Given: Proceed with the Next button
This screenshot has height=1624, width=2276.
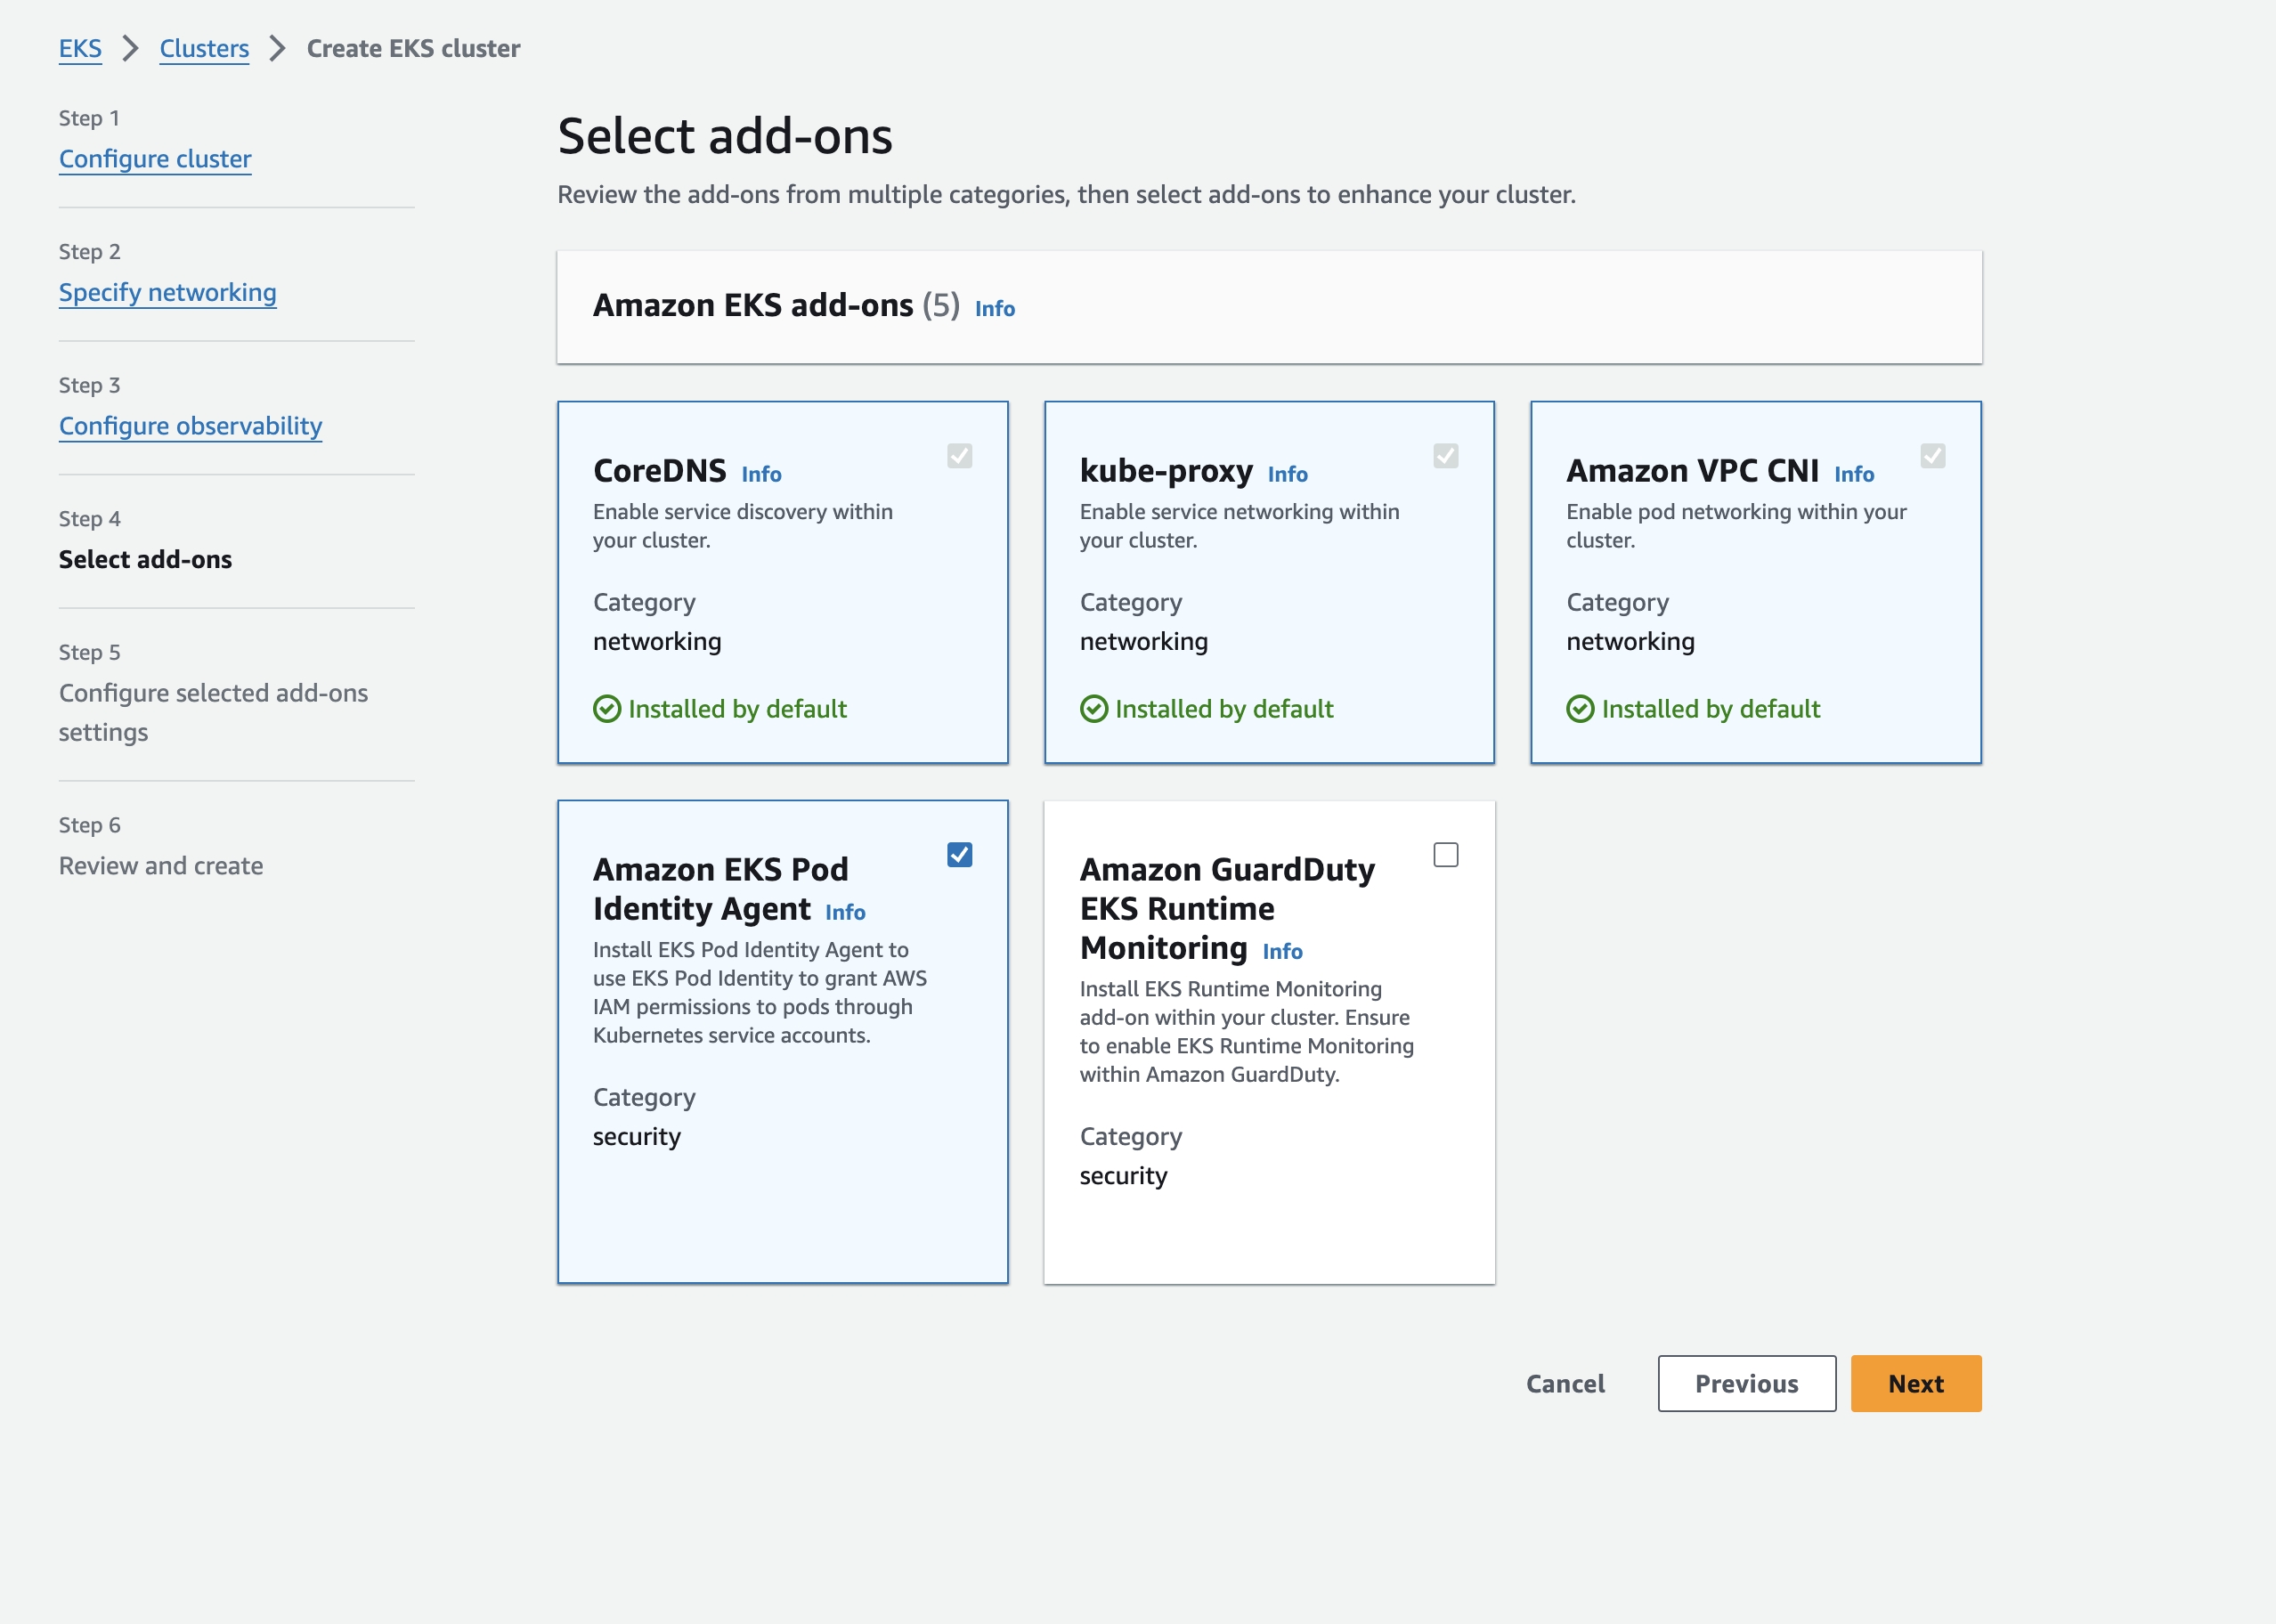Looking at the screenshot, I should (1915, 1383).
